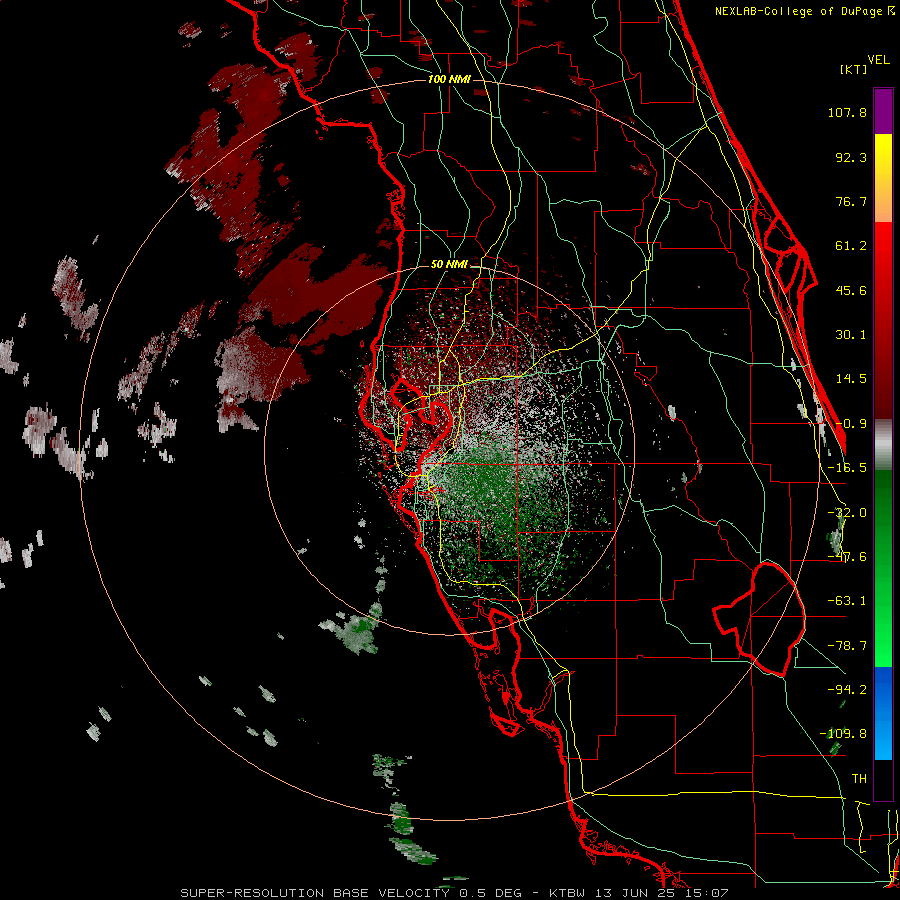Select the 45.6 scale value

(851, 290)
